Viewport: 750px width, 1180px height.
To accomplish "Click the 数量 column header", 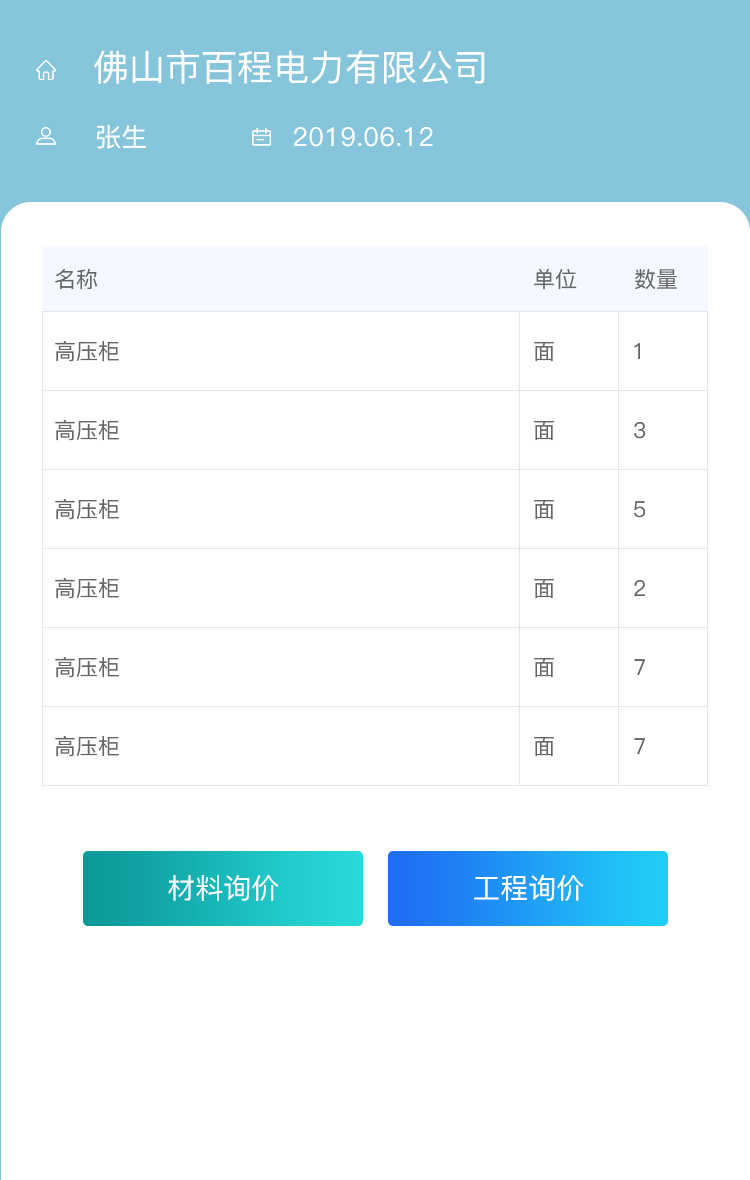I will (x=656, y=279).
